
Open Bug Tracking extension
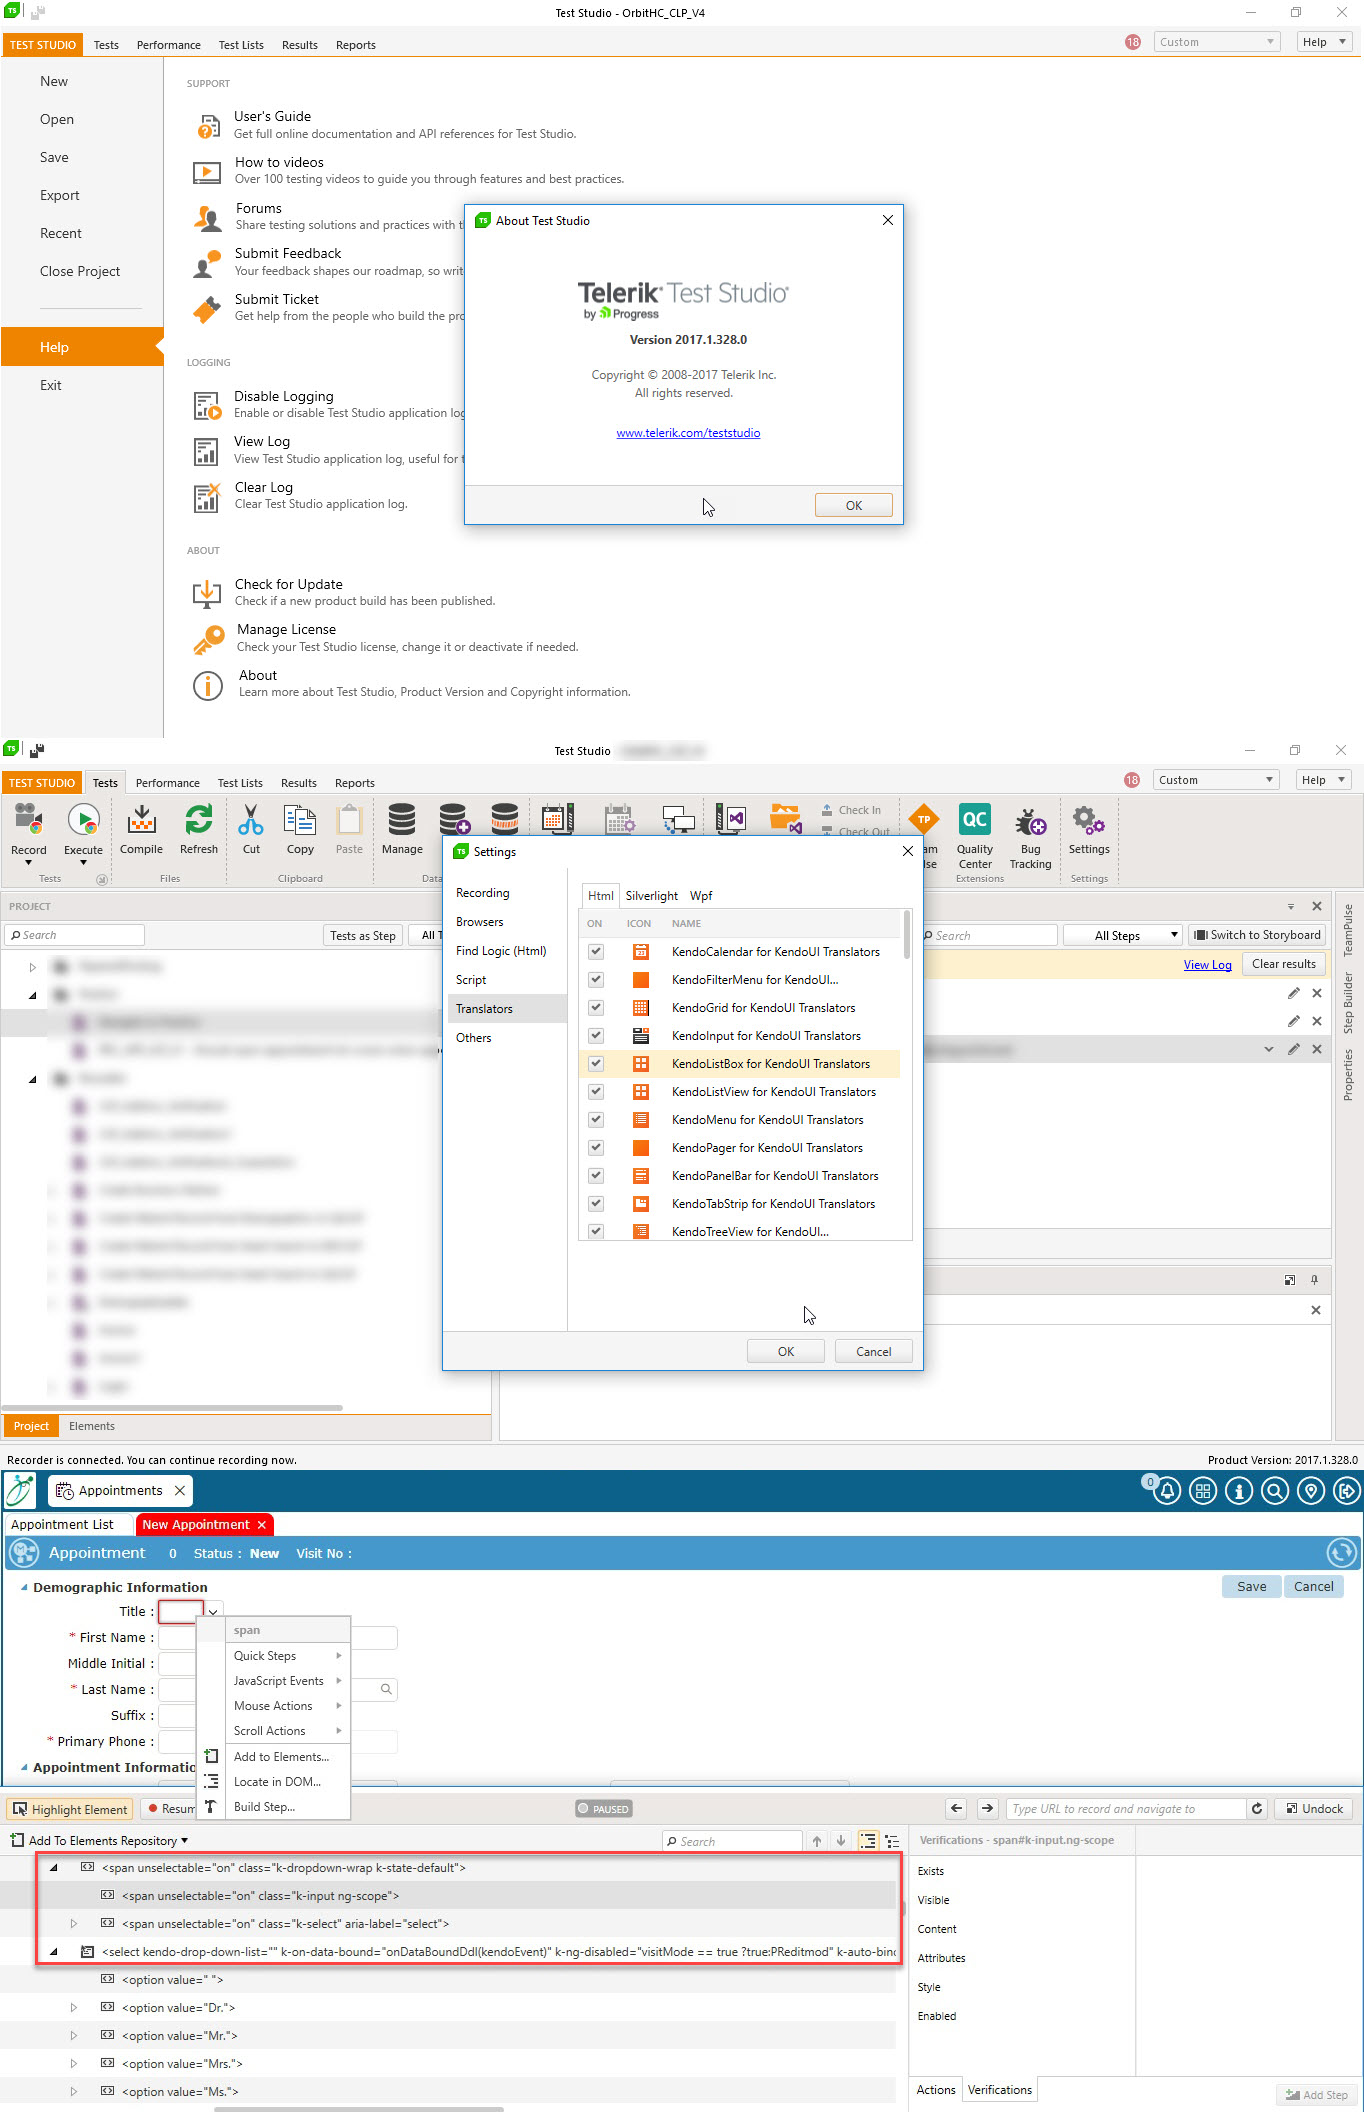[1030, 823]
